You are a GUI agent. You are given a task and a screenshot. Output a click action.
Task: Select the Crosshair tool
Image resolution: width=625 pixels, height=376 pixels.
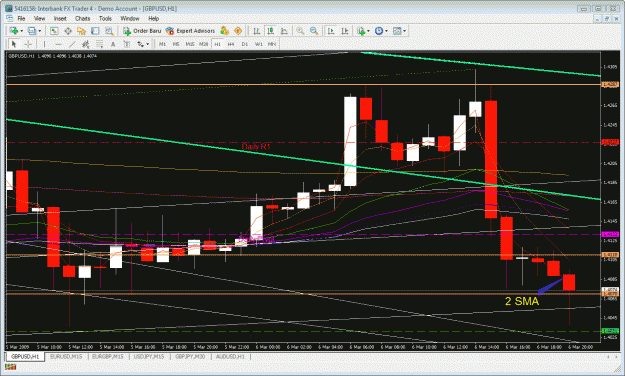28,44
